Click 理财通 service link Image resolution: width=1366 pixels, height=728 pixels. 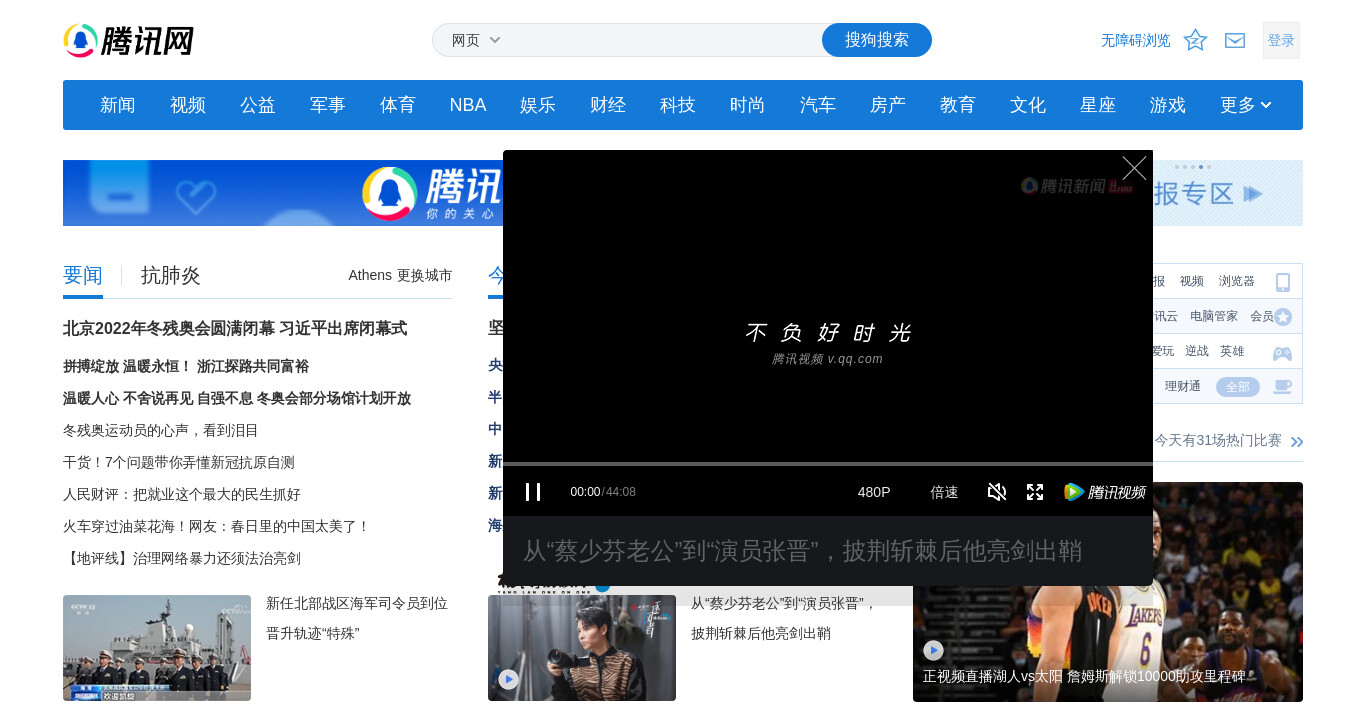tap(1183, 386)
